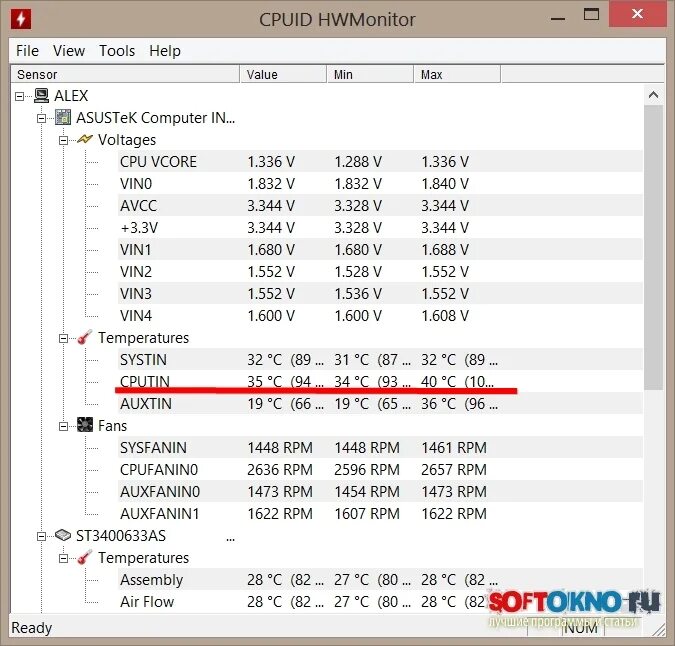This screenshot has width=675, height=646.
Task: Collapse the motherboard Temperatures section
Action: tap(63, 338)
